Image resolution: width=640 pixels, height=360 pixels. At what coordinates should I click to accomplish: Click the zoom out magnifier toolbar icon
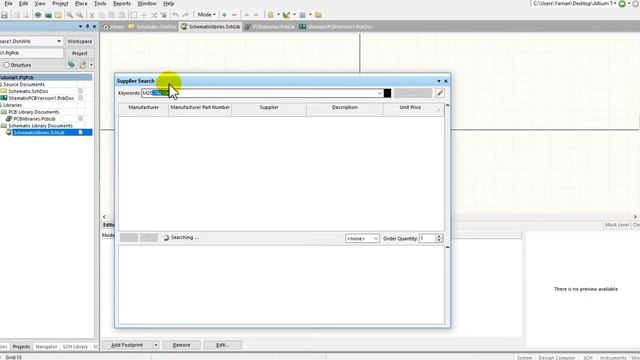[80, 15]
